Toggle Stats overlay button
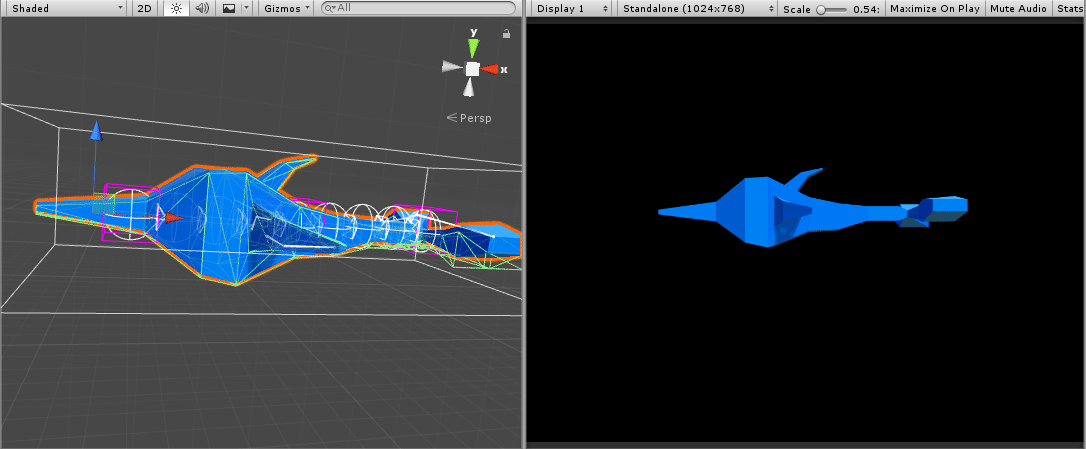This screenshot has width=1086, height=449. coord(1070,8)
